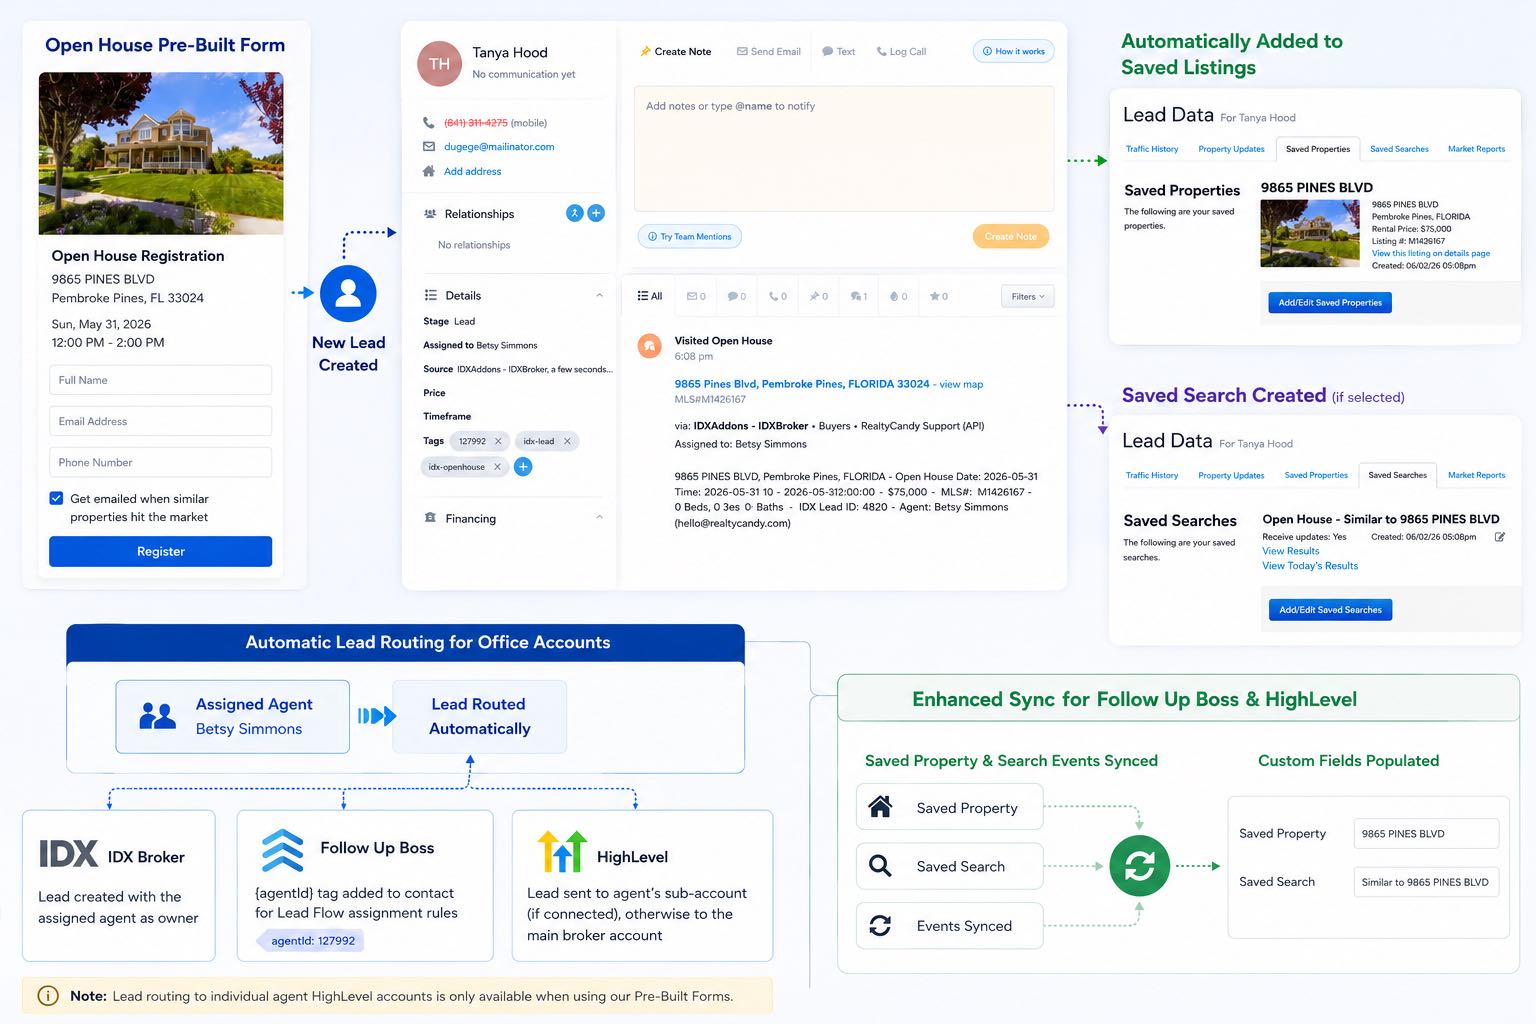This screenshot has width=1536, height=1024.
Task: Click the TH avatar for Tanya Hood
Action: pos(439,64)
